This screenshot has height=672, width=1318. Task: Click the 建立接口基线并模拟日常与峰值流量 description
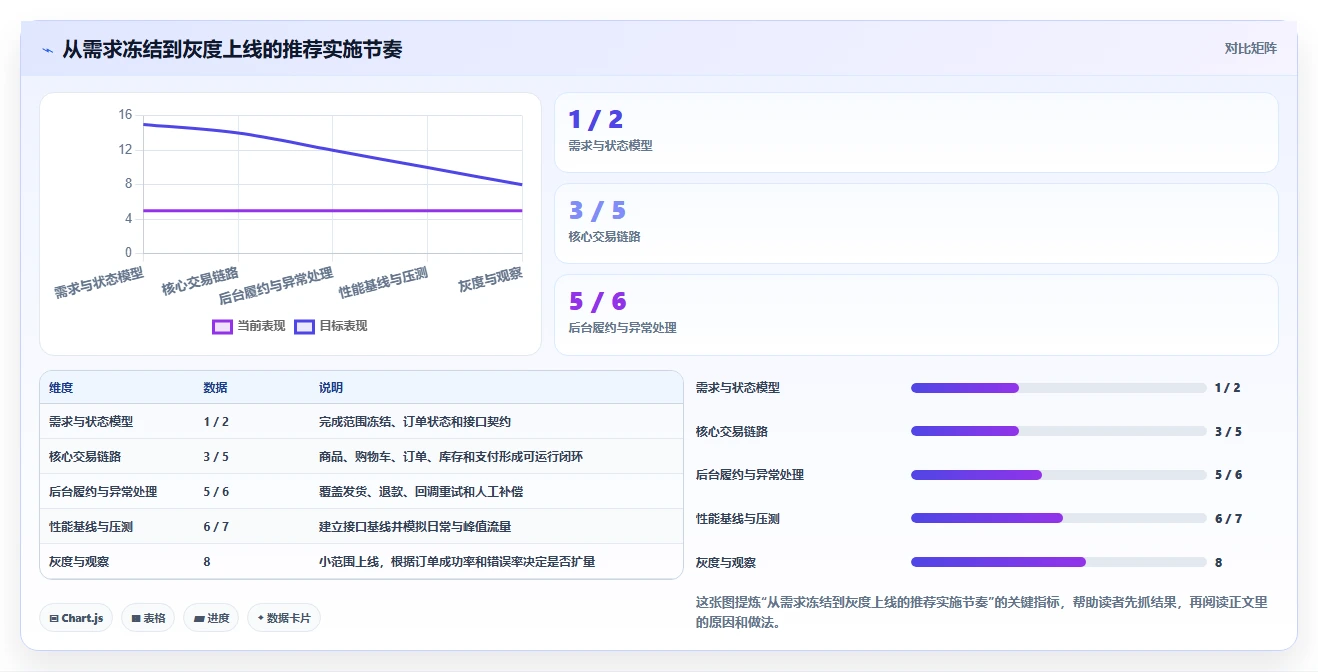415,527
